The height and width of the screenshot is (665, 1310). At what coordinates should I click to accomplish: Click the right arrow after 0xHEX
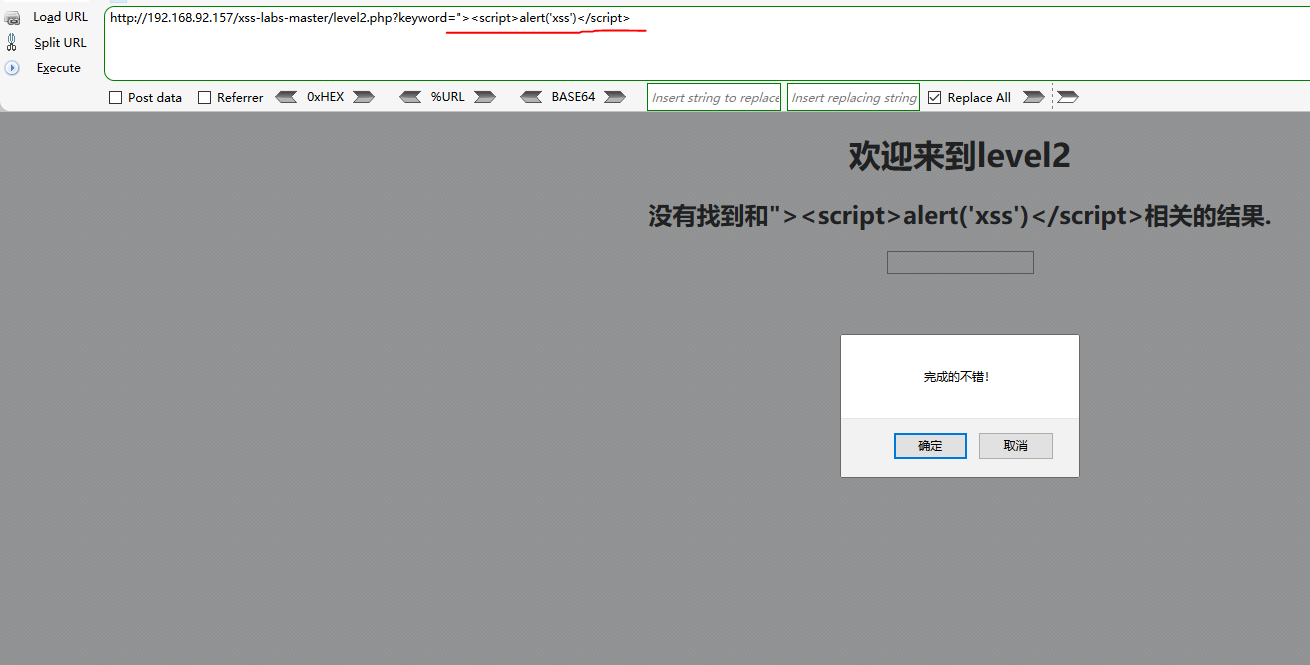pyautogui.click(x=364, y=97)
